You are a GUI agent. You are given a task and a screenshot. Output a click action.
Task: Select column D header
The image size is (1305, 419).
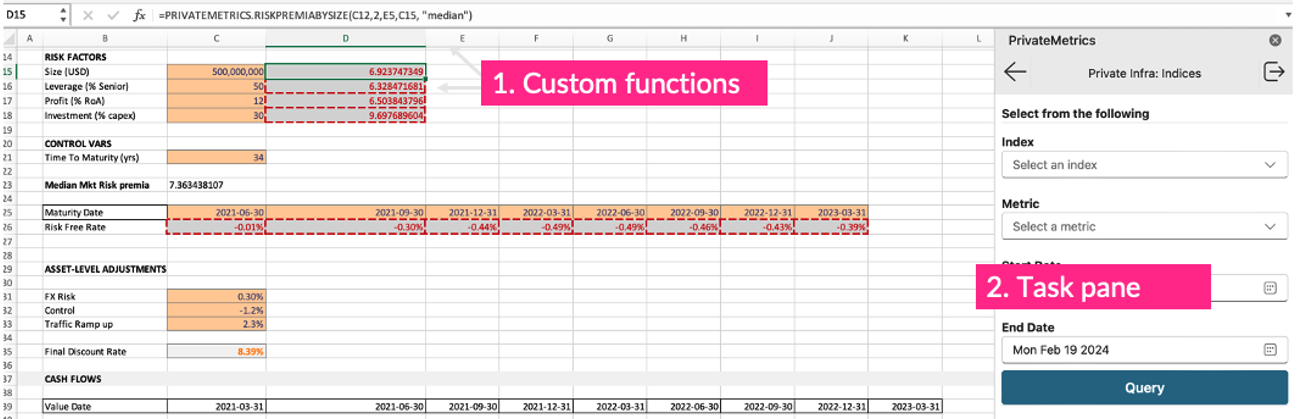(x=345, y=38)
